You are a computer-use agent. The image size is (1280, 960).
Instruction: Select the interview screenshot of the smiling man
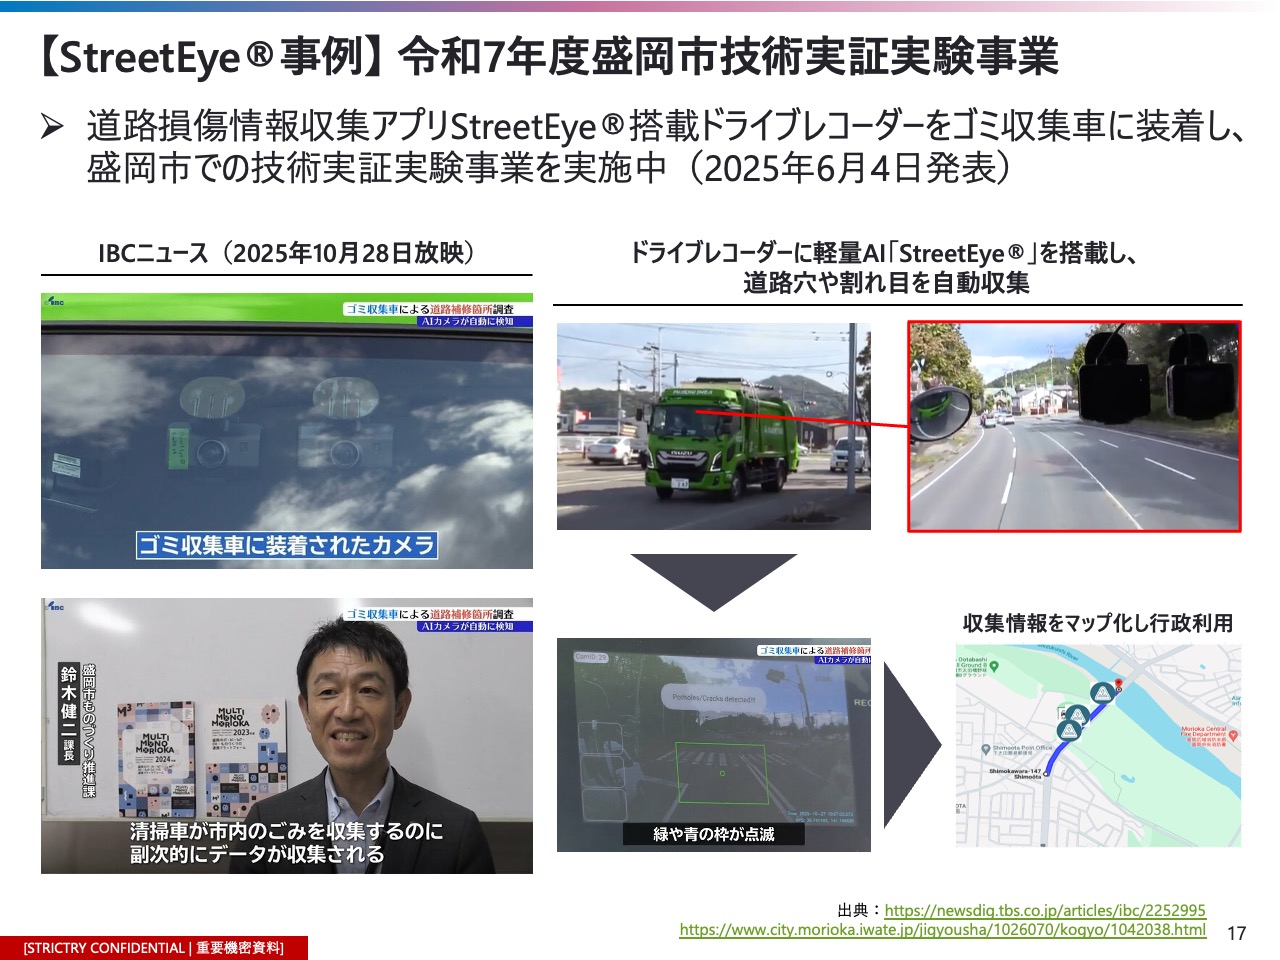[x=287, y=736]
